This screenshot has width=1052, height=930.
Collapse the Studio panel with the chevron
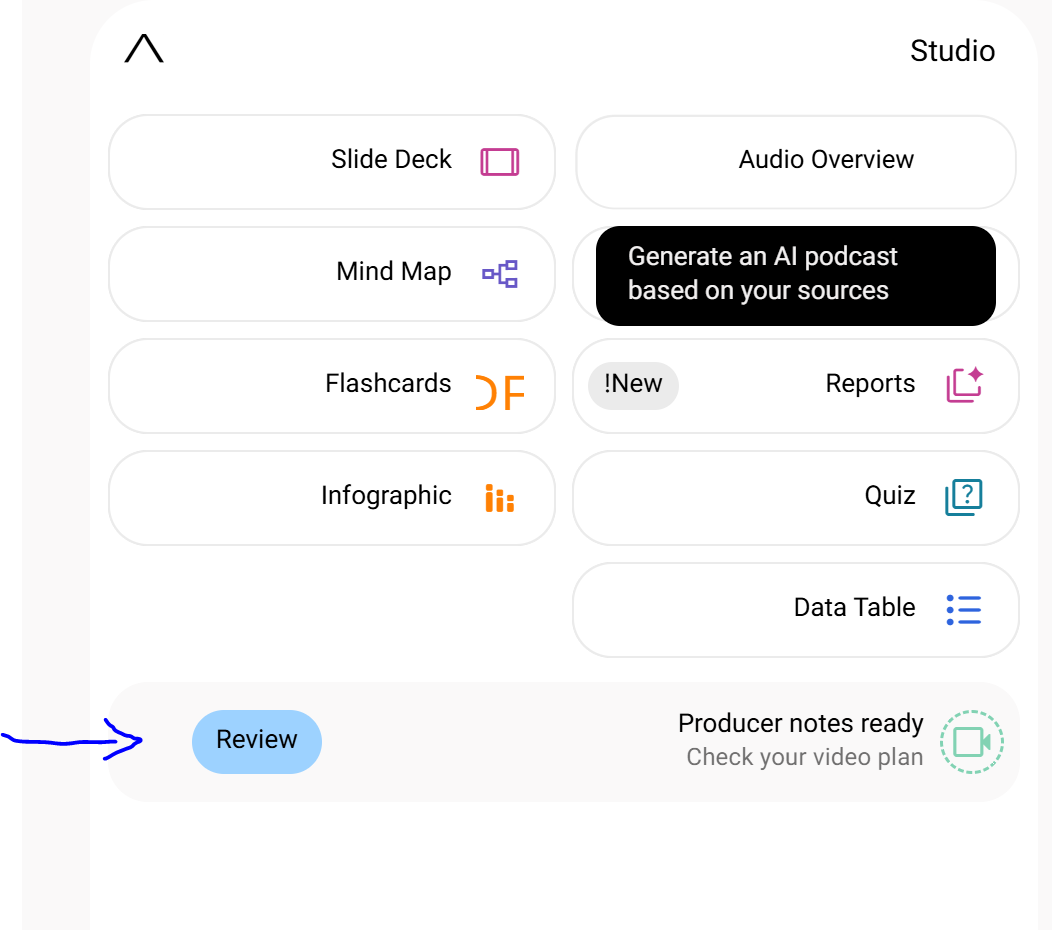144,49
